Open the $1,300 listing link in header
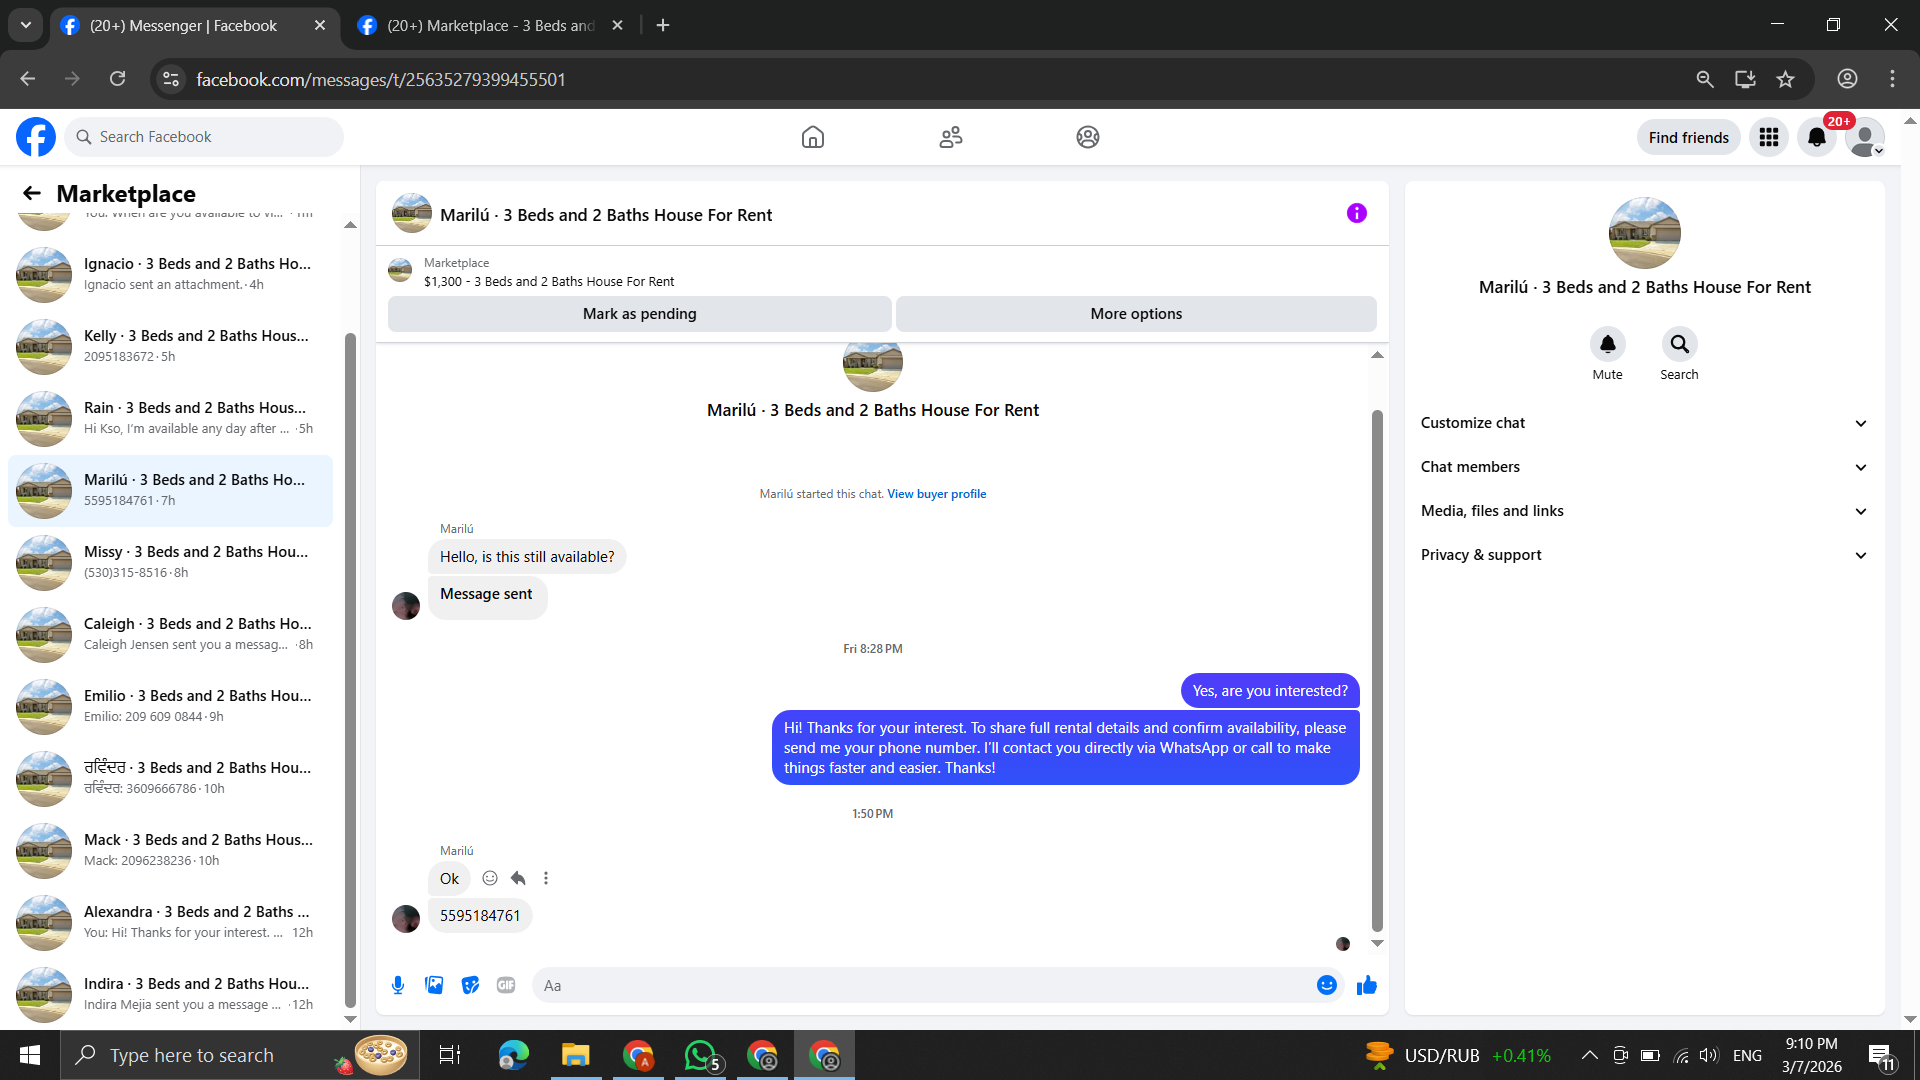This screenshot has height=1080, width=1920. point(549,282)
